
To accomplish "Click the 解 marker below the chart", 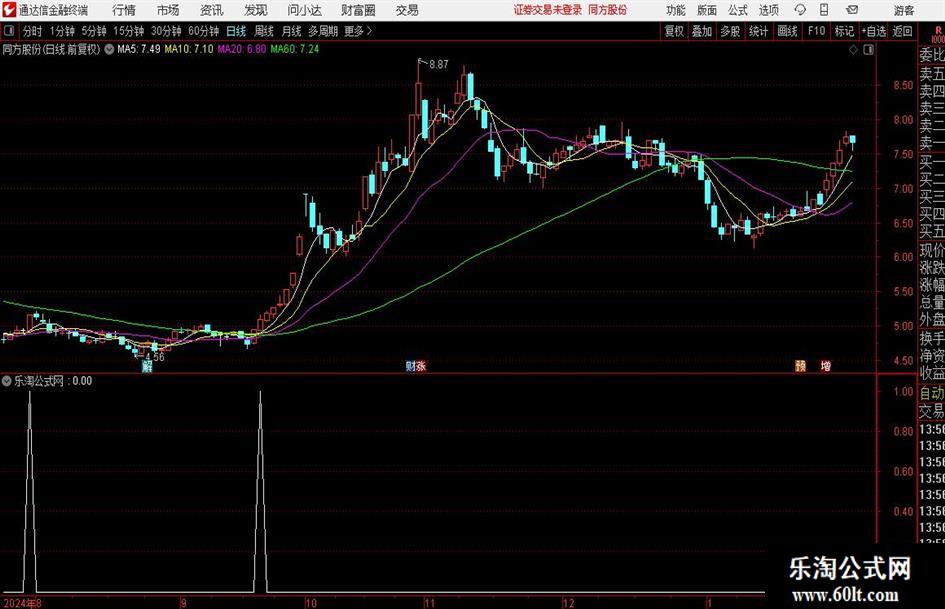I will click(x=146, y=367).
